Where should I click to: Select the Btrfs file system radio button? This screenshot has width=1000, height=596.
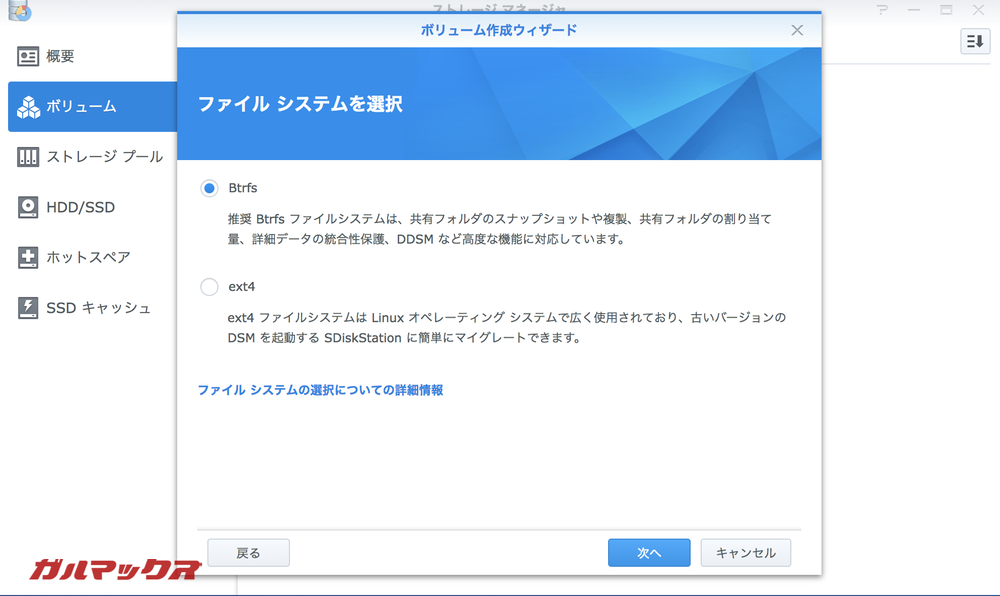(209, 188)
